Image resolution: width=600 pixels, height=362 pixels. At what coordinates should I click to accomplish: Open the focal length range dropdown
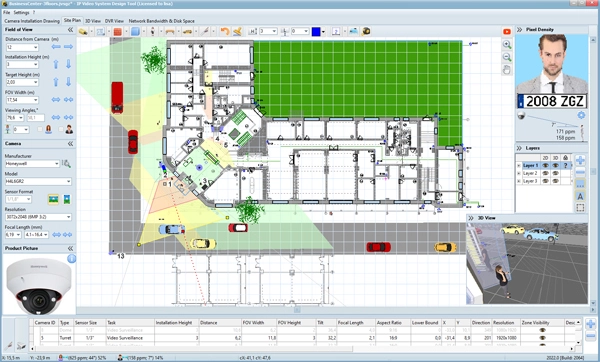click(37, 235)
